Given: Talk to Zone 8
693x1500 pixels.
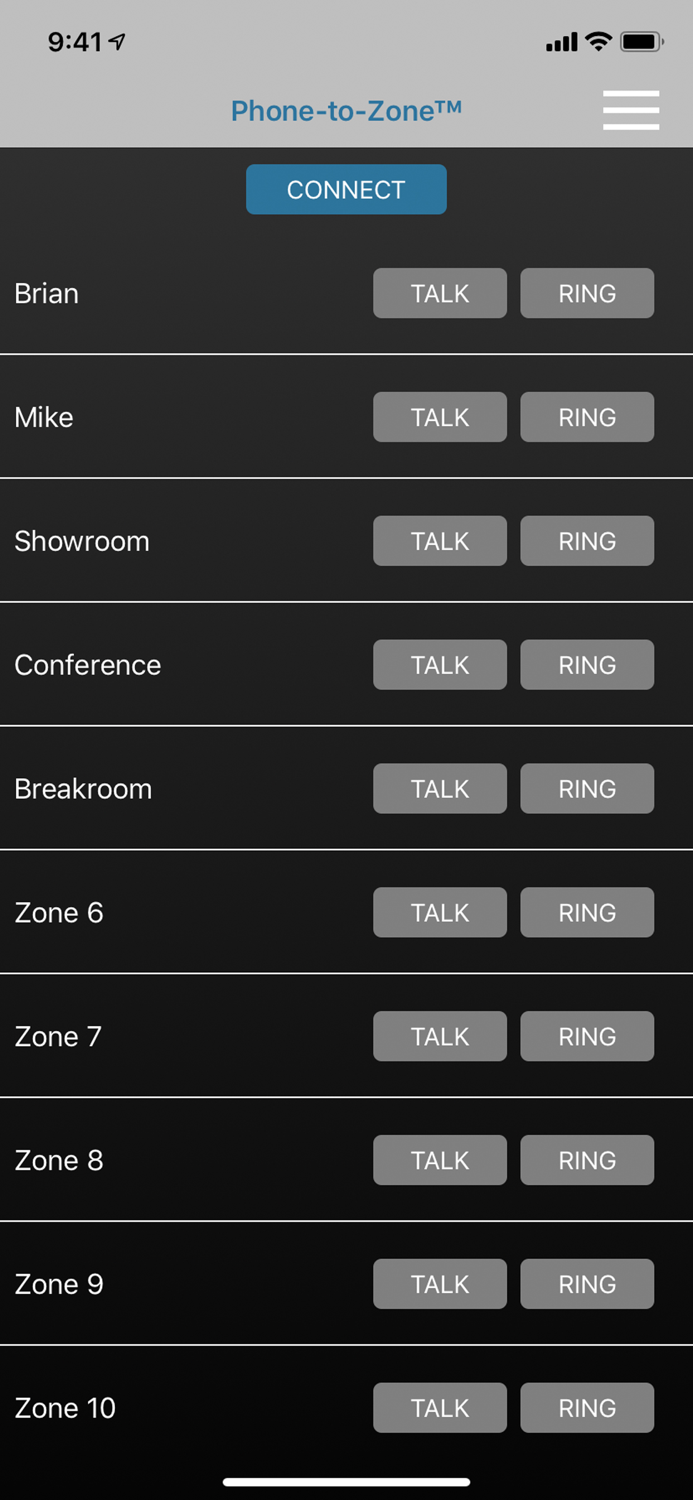Looking at the screenshot, I should pyautogui.click(x=440, y=1160).
